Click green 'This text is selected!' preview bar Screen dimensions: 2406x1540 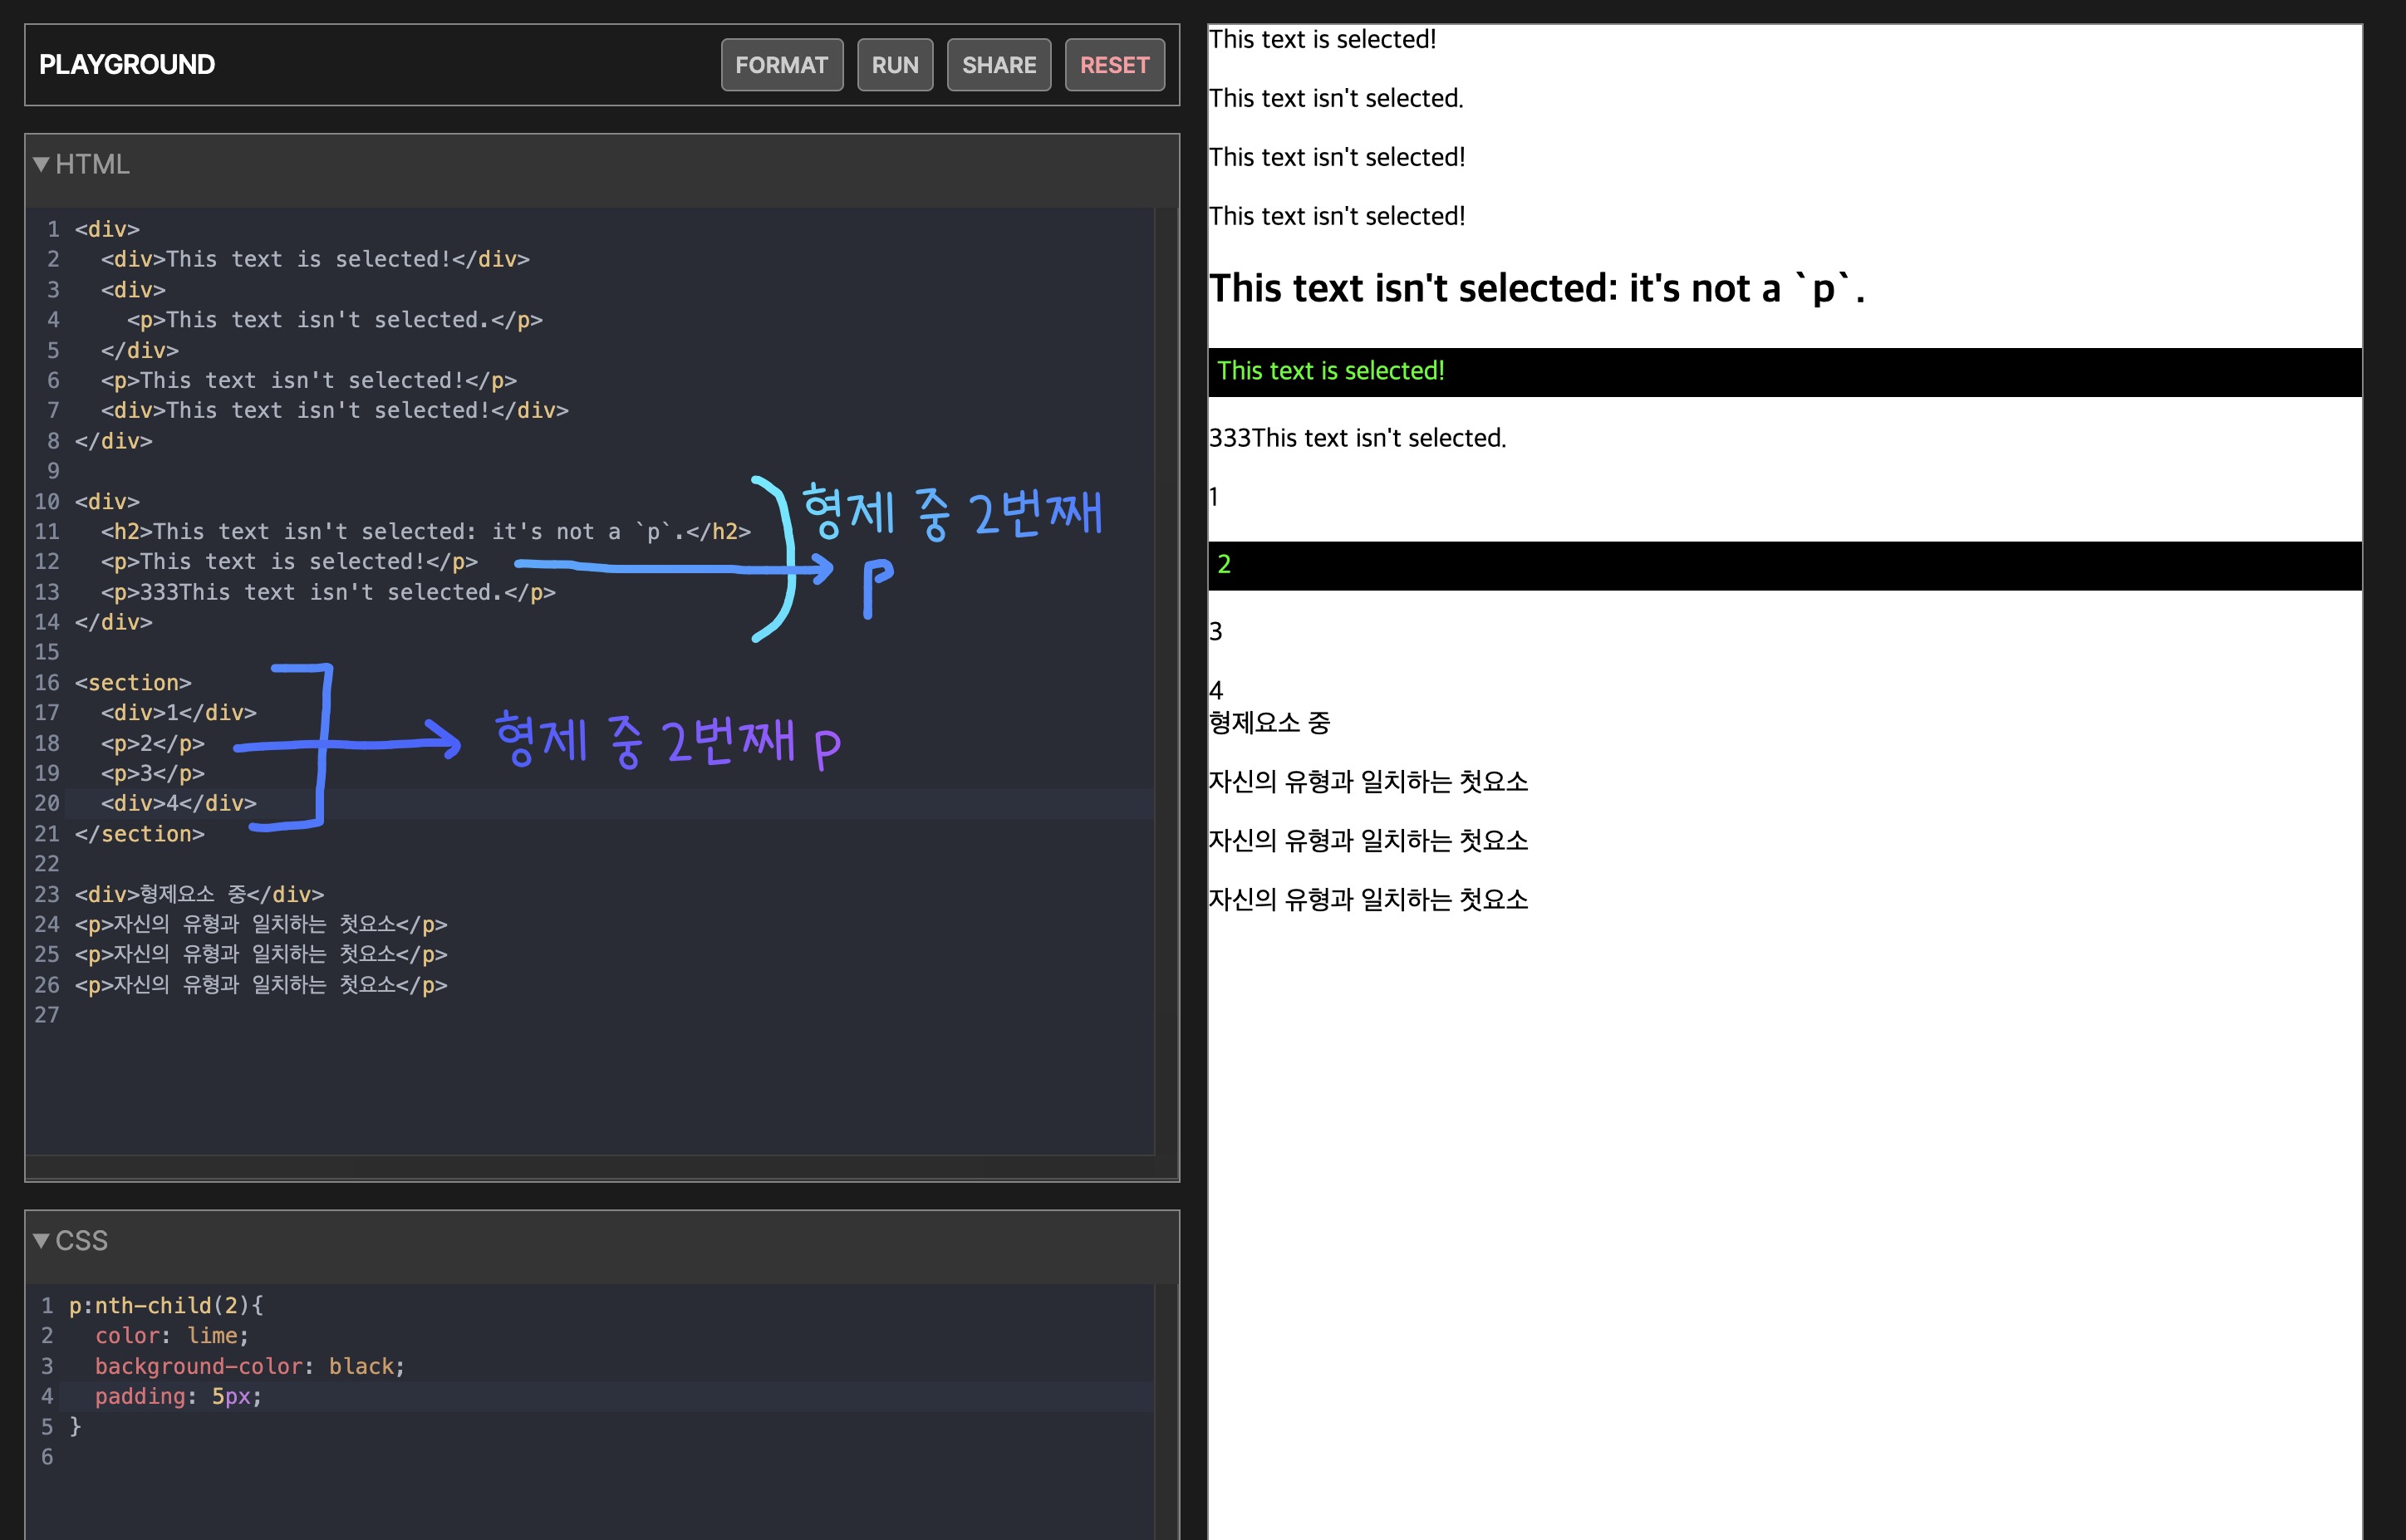(1330, 371)
